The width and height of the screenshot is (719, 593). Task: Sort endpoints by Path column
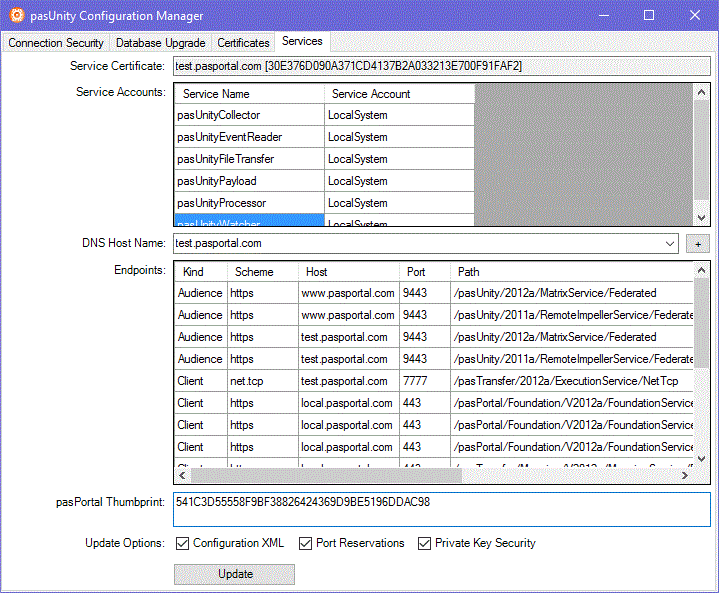(572, 272)
